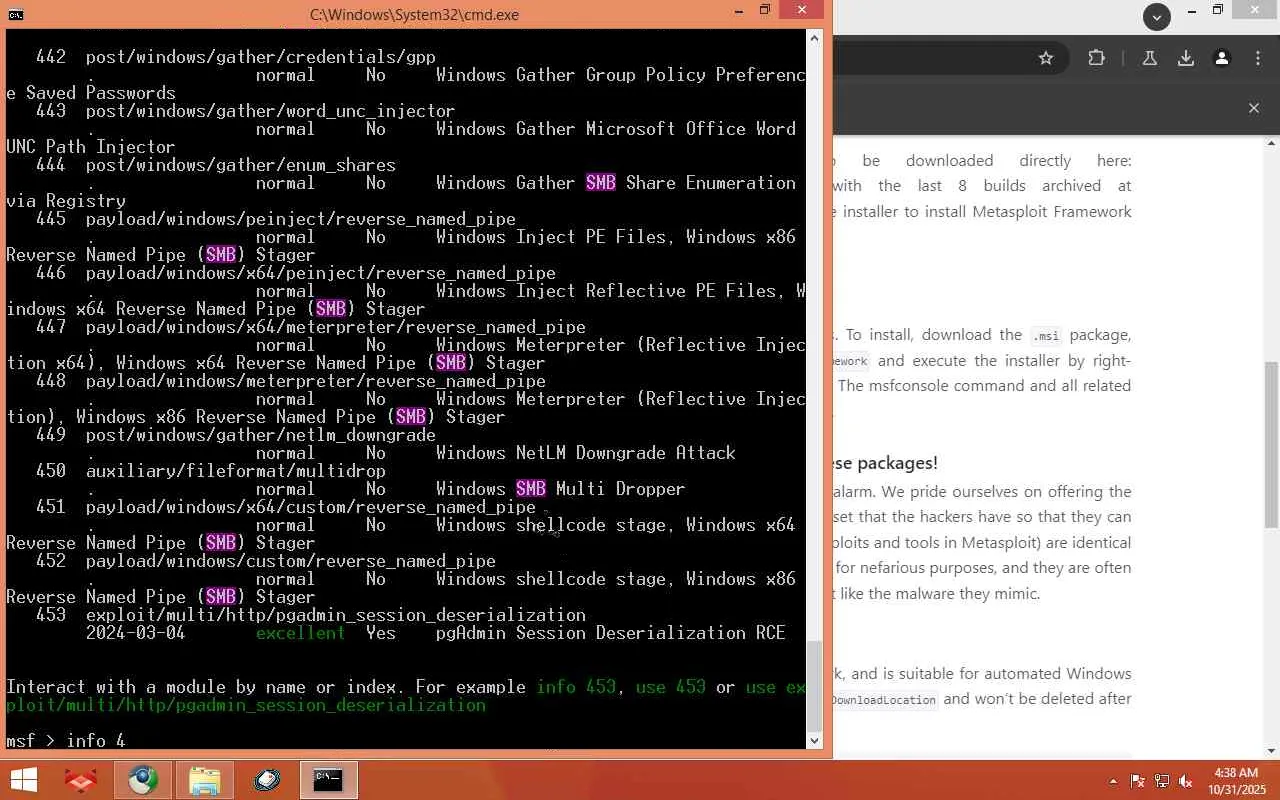The height and width of the screenshot is (800, 1280).
Task: Click the muted volume tray icon
Action: (x=1186, y=781)
